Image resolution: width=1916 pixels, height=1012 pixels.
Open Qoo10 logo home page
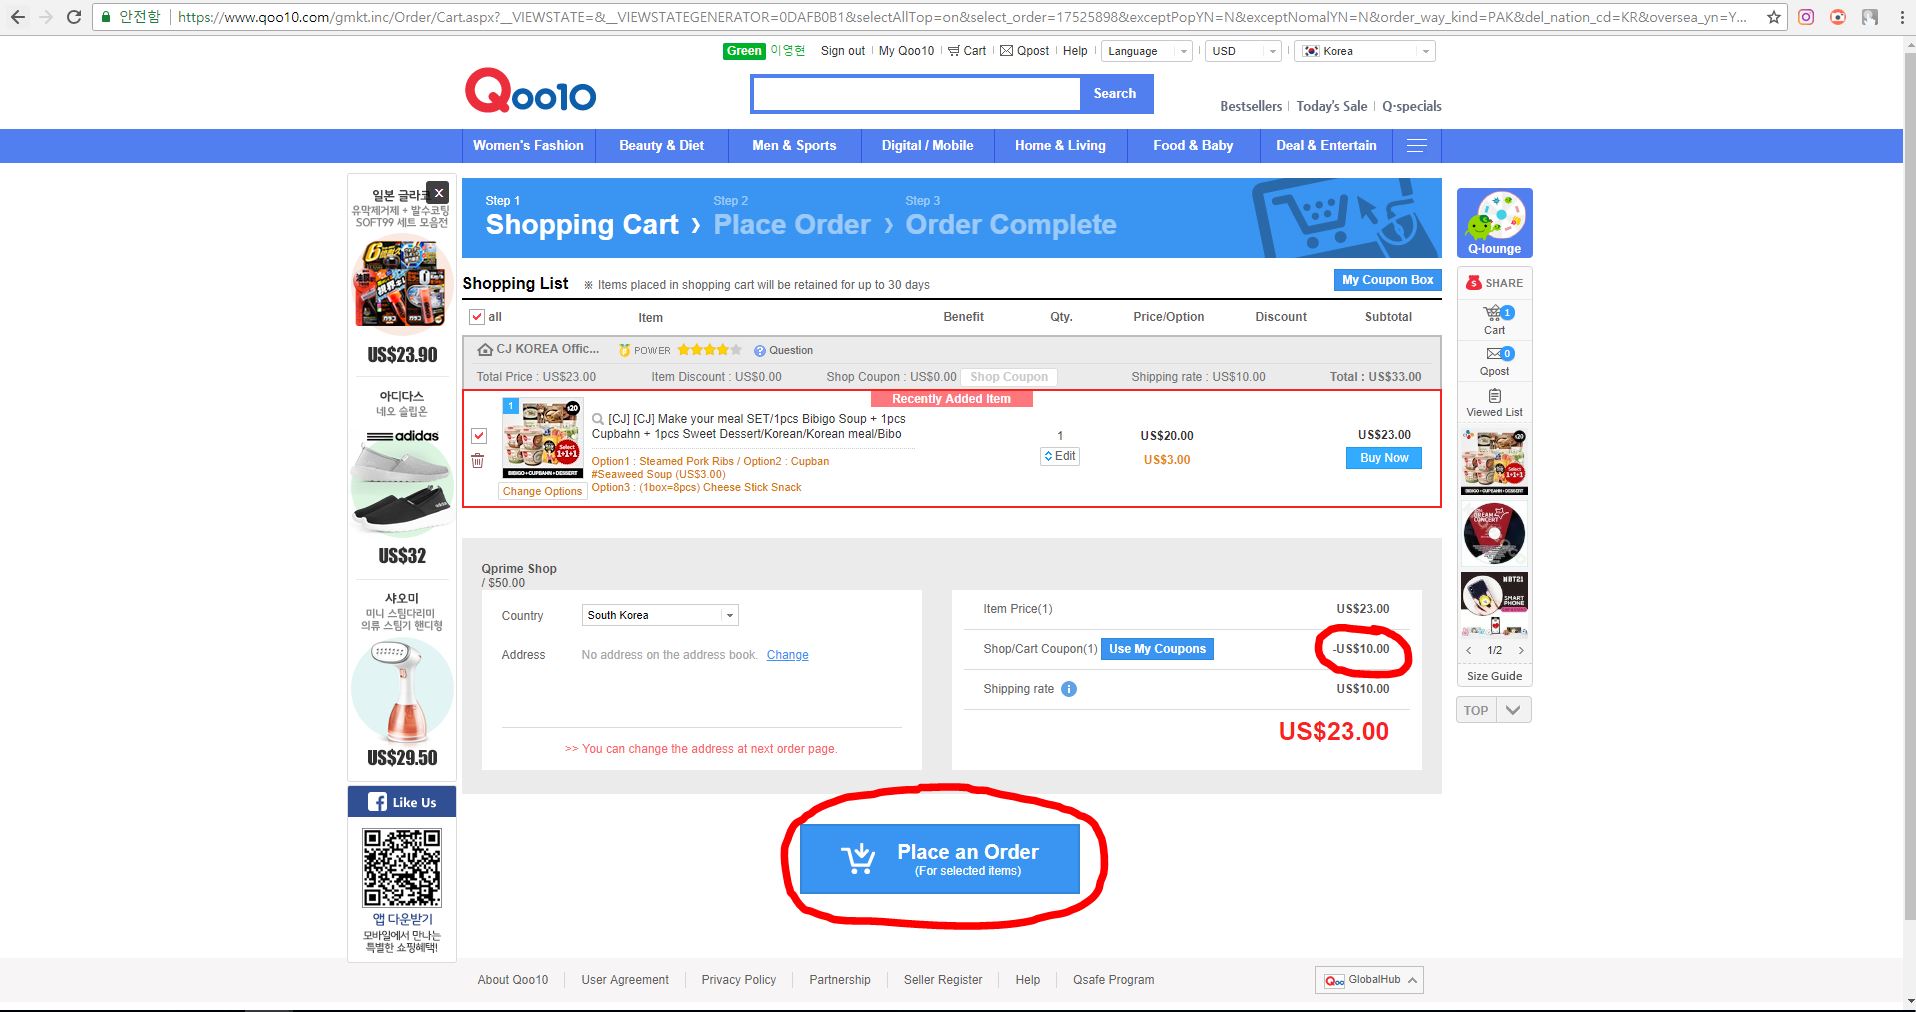point(530,92)
